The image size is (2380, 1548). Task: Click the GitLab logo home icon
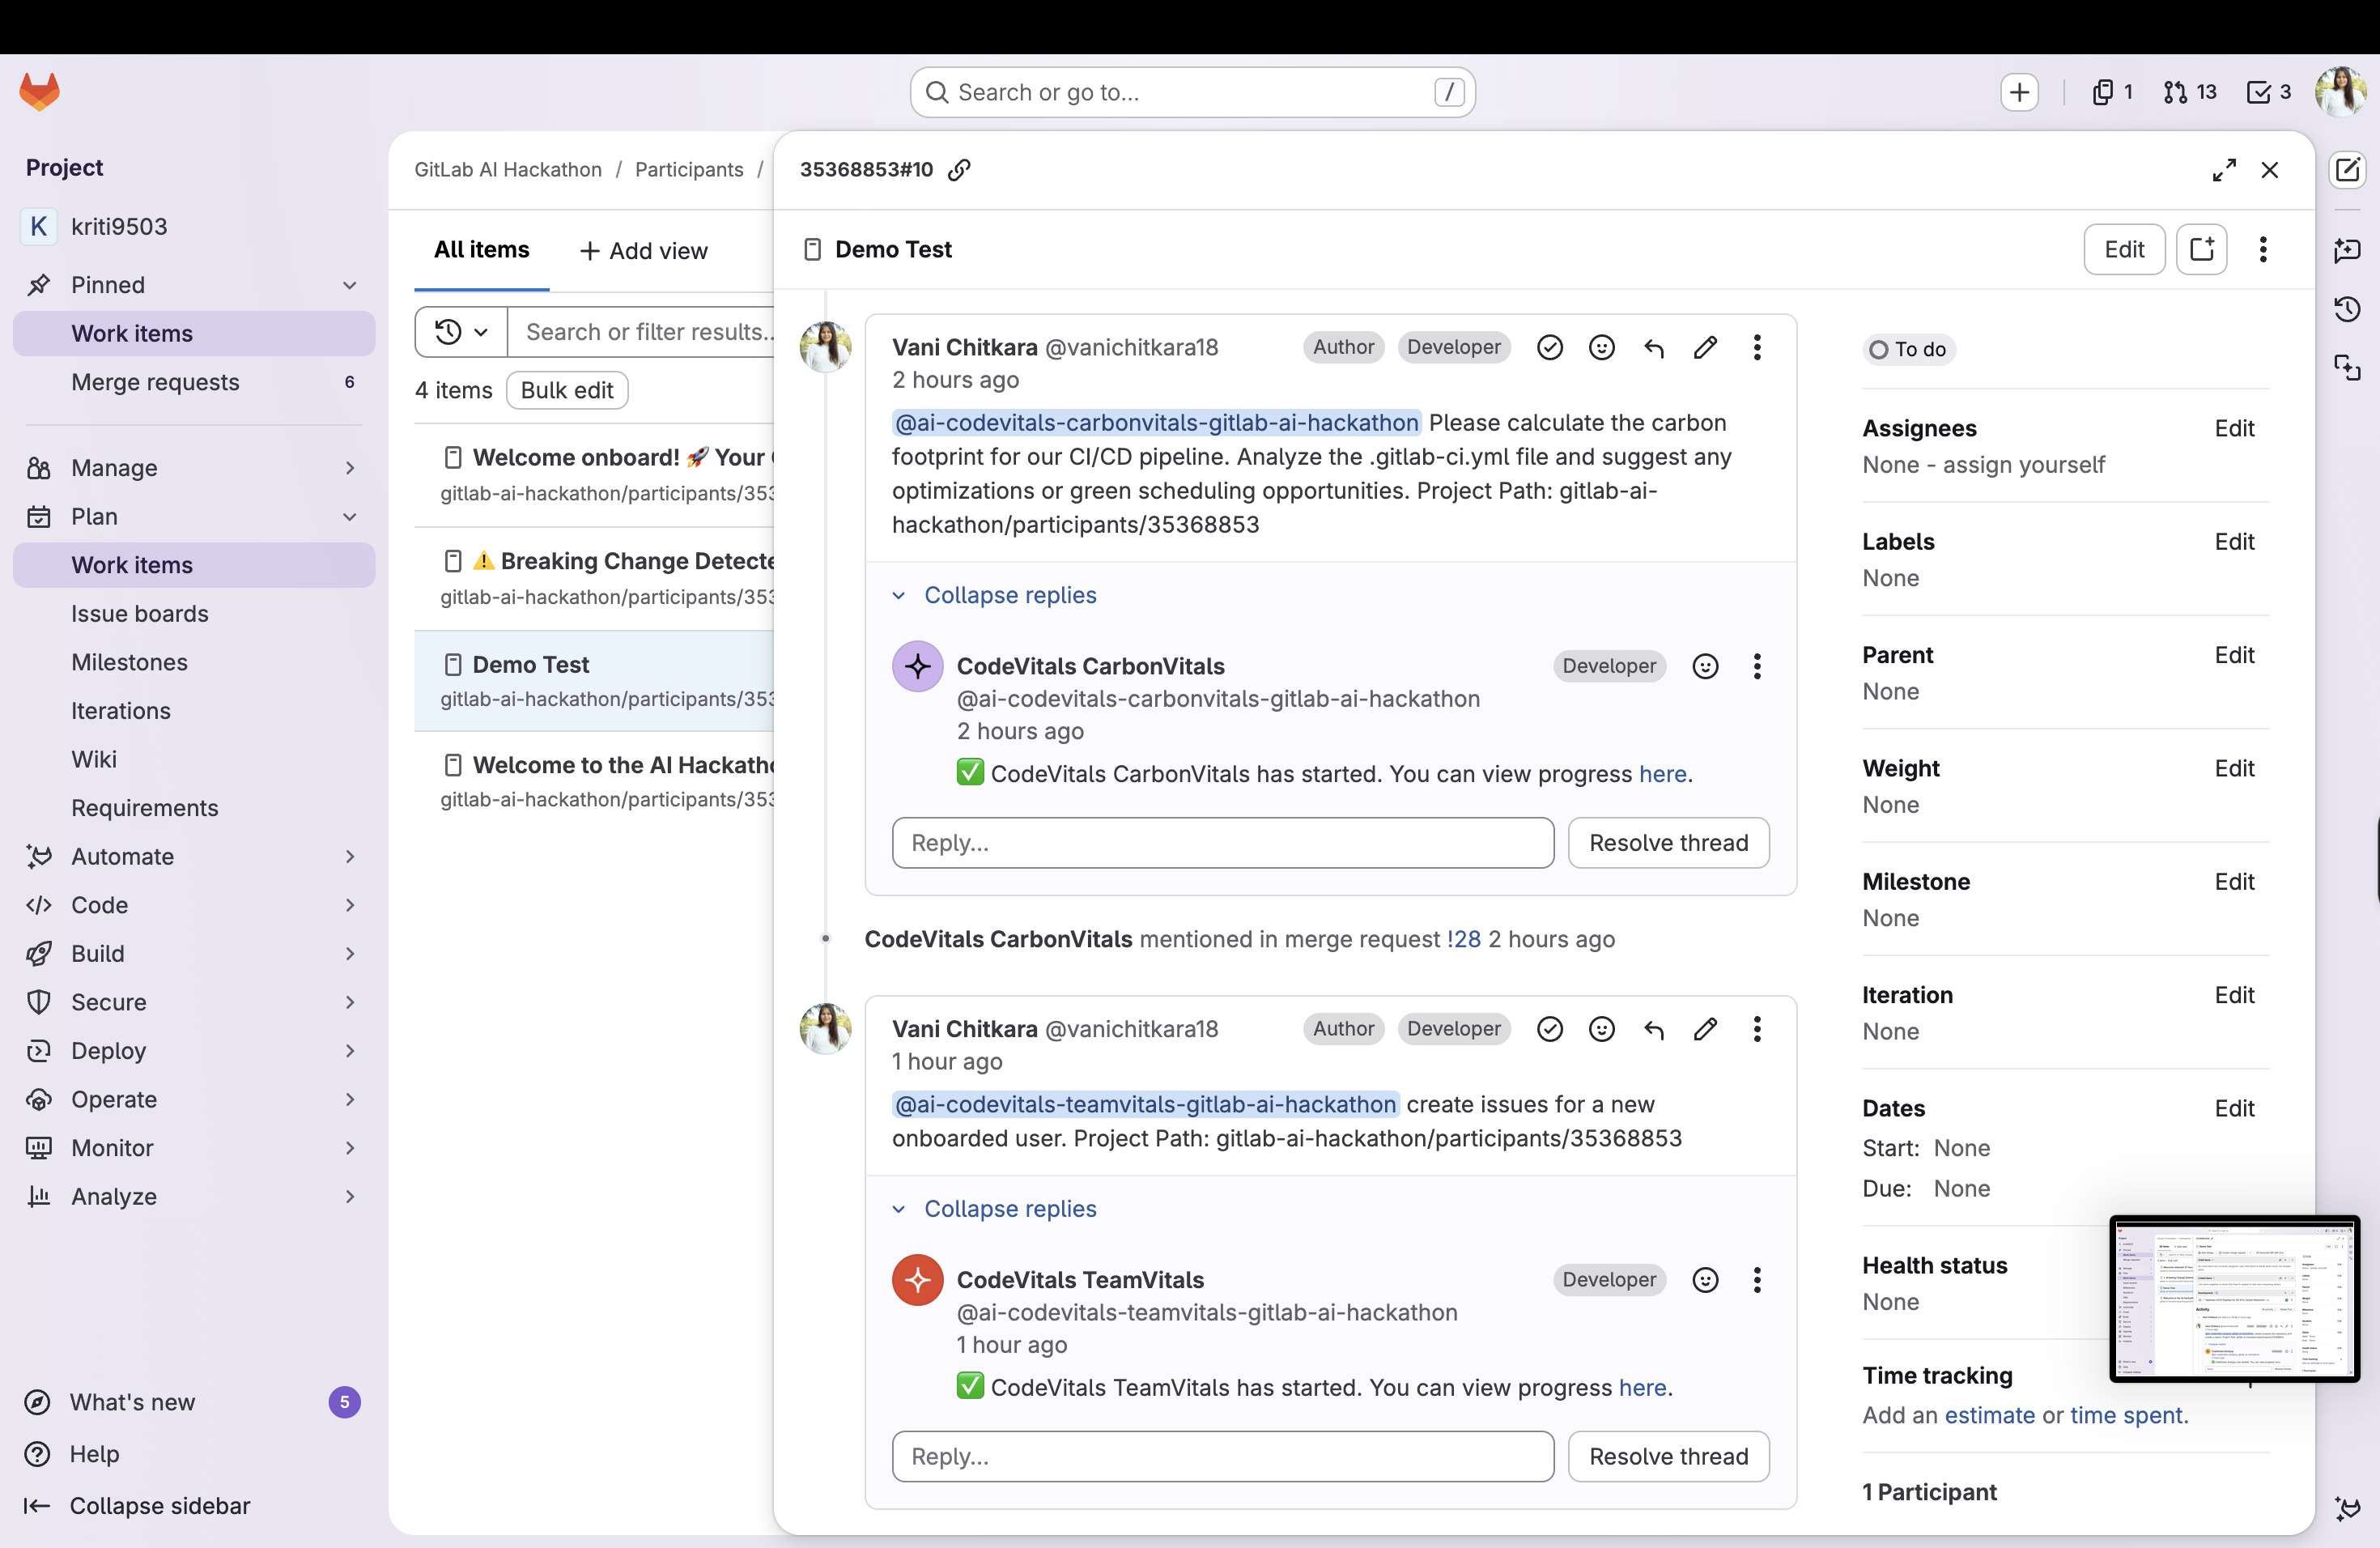pyautogui.click(x=40, y=92)
